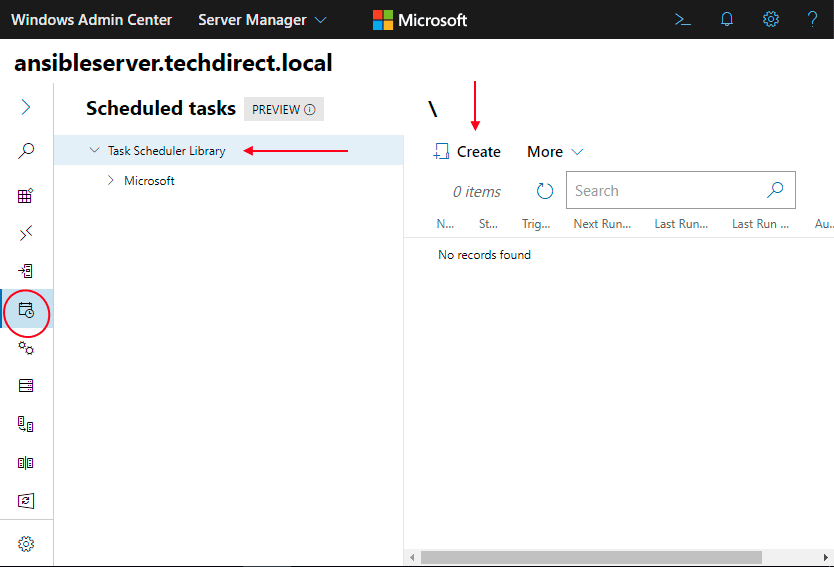Click the Windows Admin Center title link
This screenshot has height=567, width=834.
92,20
